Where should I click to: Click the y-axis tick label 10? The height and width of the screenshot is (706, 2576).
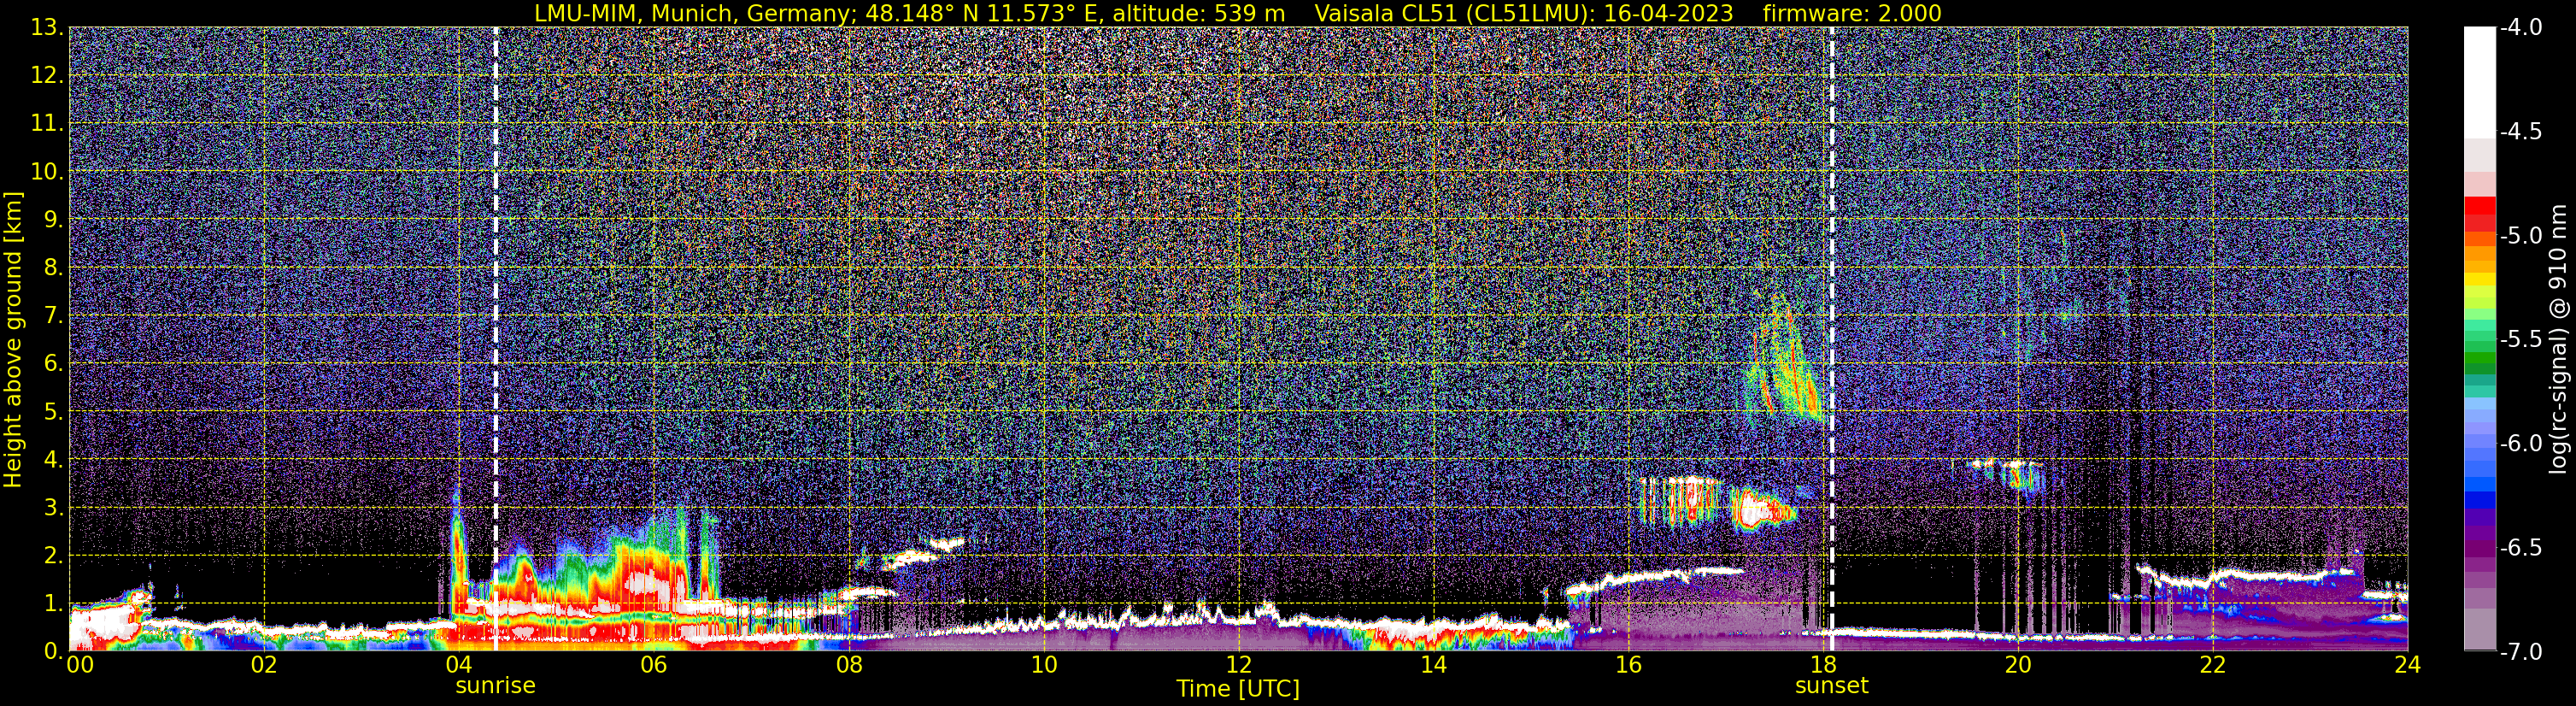[46, 172]
